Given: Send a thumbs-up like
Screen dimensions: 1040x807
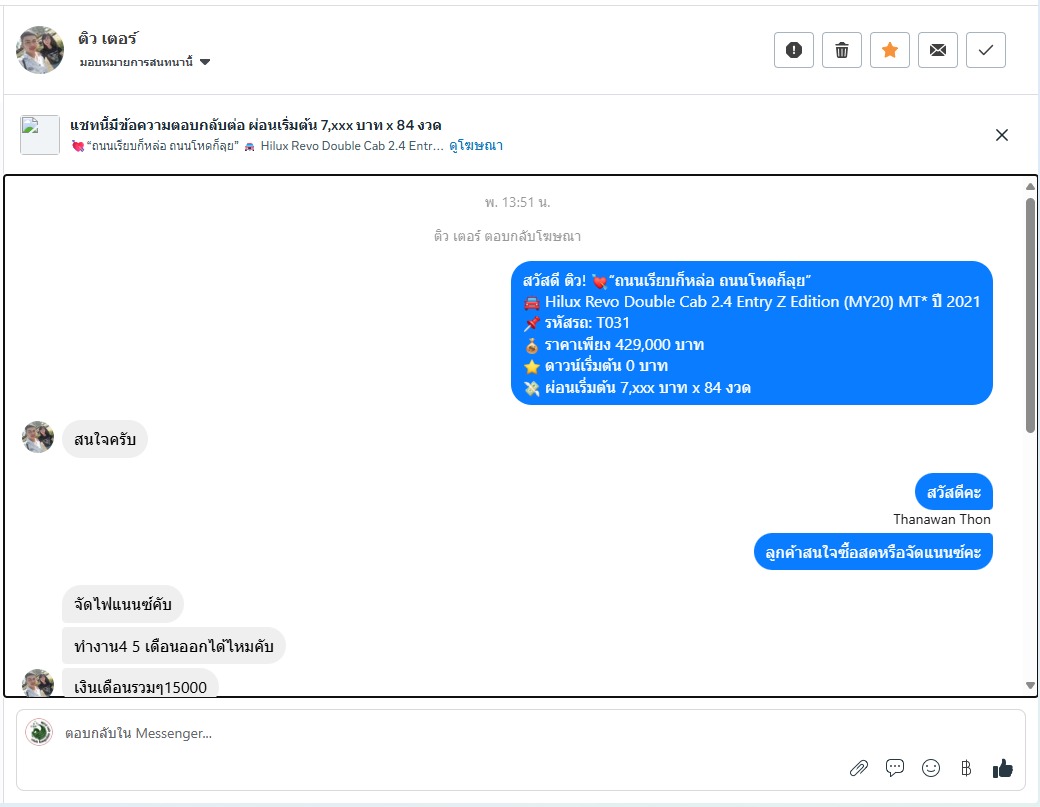Looking at the screenshot, I should 1003,768.
